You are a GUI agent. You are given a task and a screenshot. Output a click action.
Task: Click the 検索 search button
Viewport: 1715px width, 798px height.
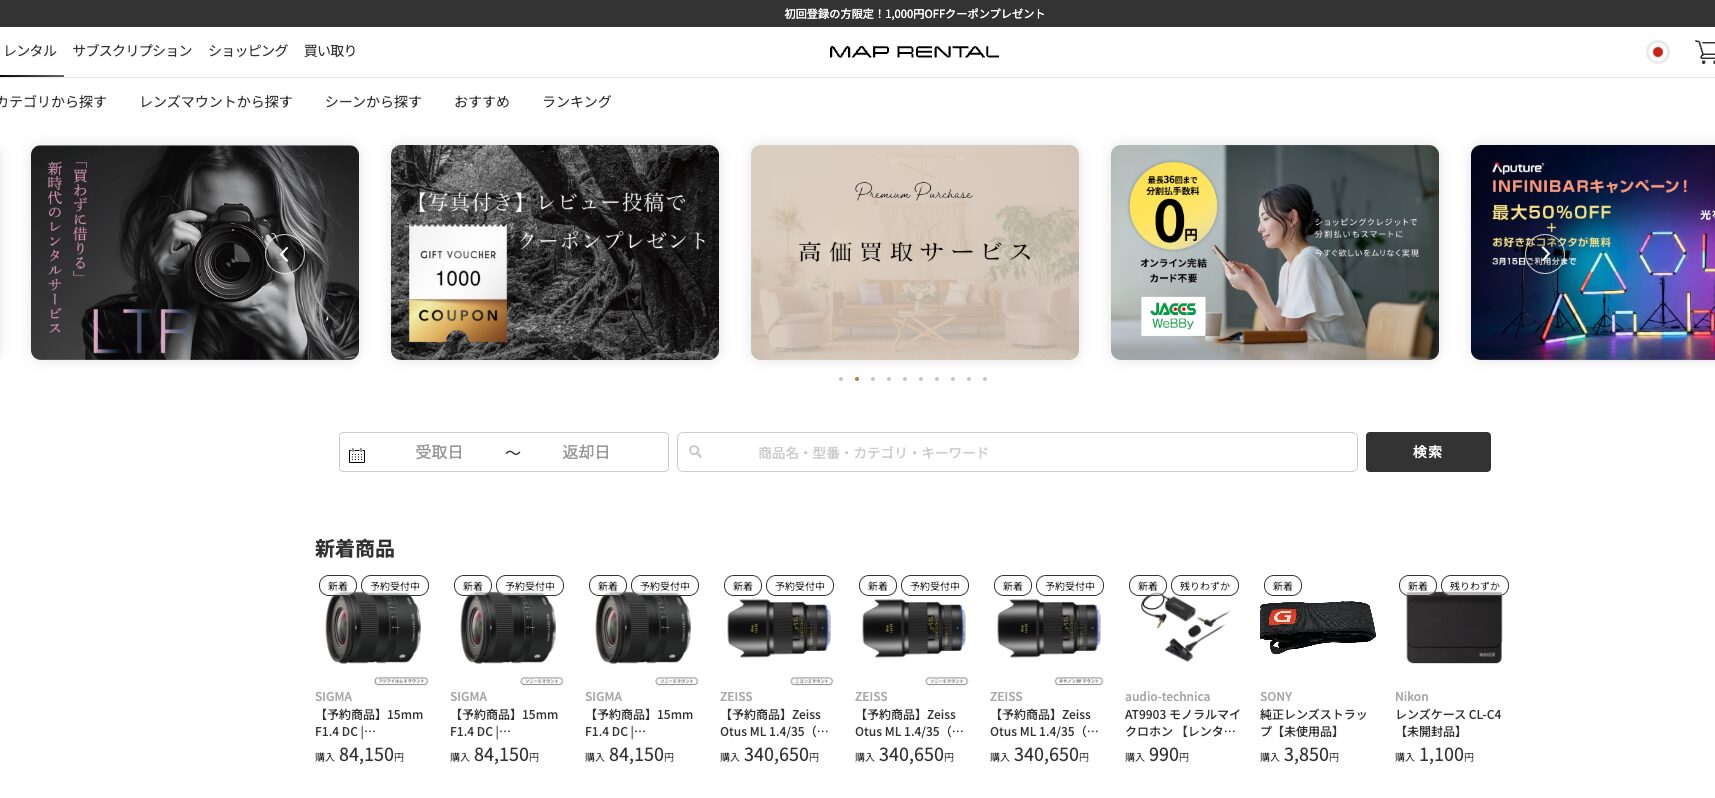tap(1428, 452)
